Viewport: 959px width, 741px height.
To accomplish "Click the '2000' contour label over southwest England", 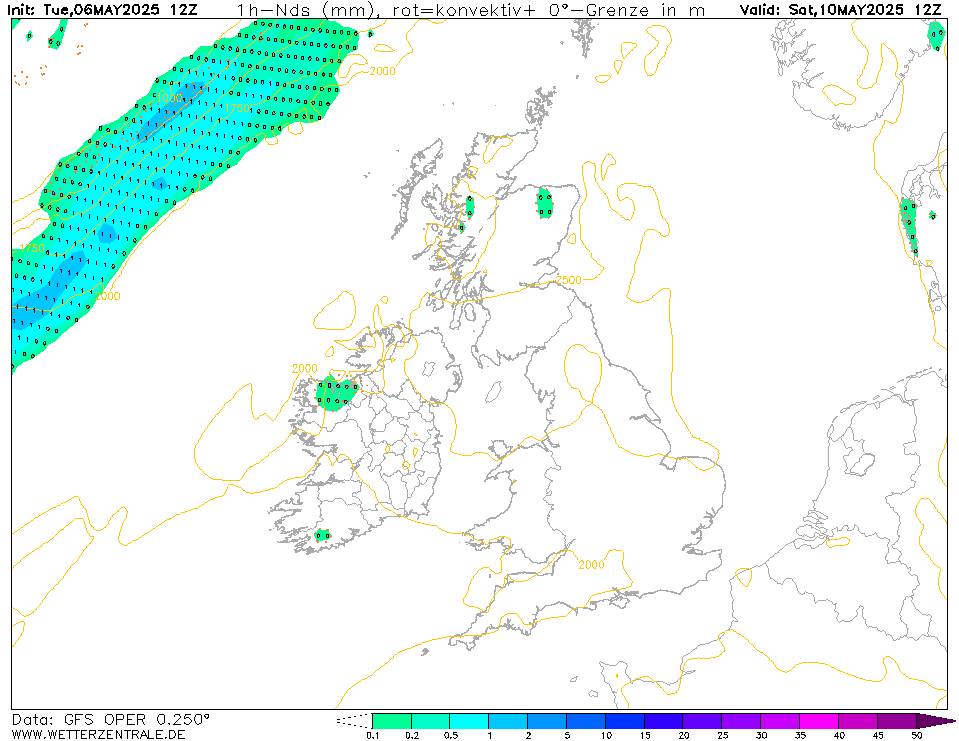I will [x=591, y=564].
